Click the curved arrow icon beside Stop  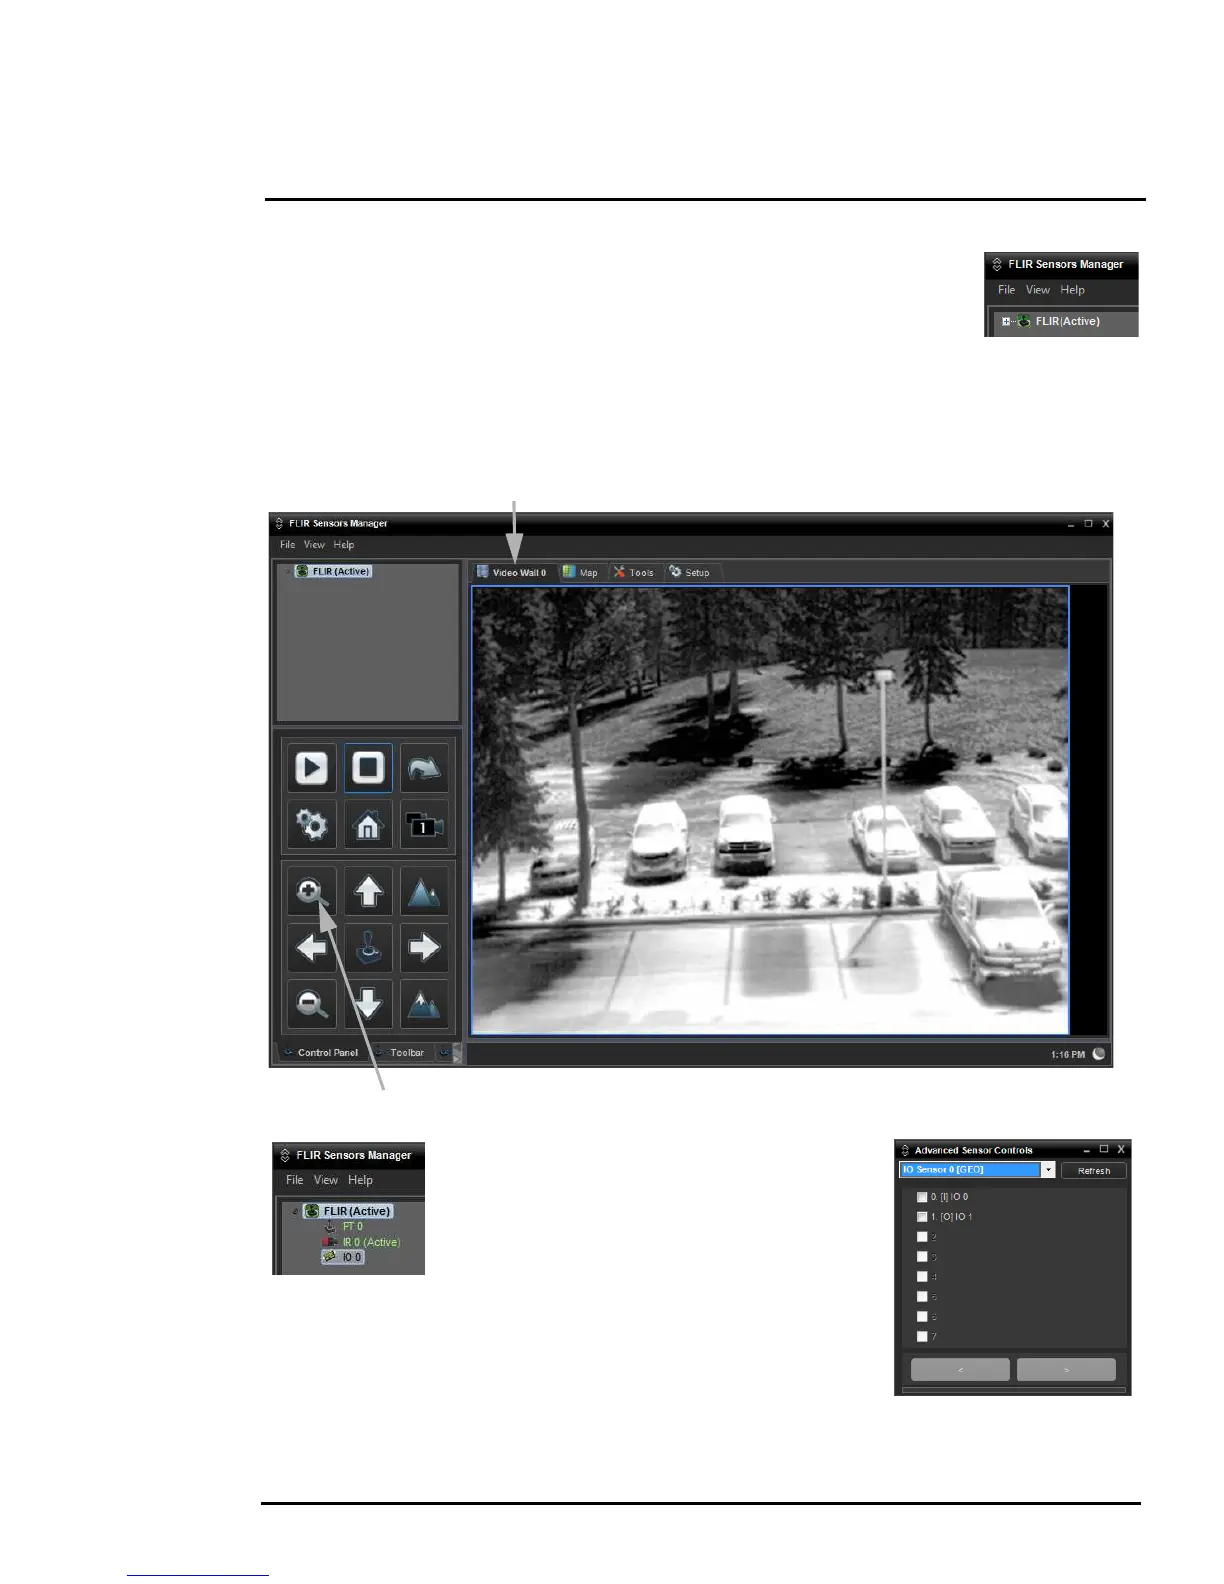pyautogui.click(x=424, y=768)
